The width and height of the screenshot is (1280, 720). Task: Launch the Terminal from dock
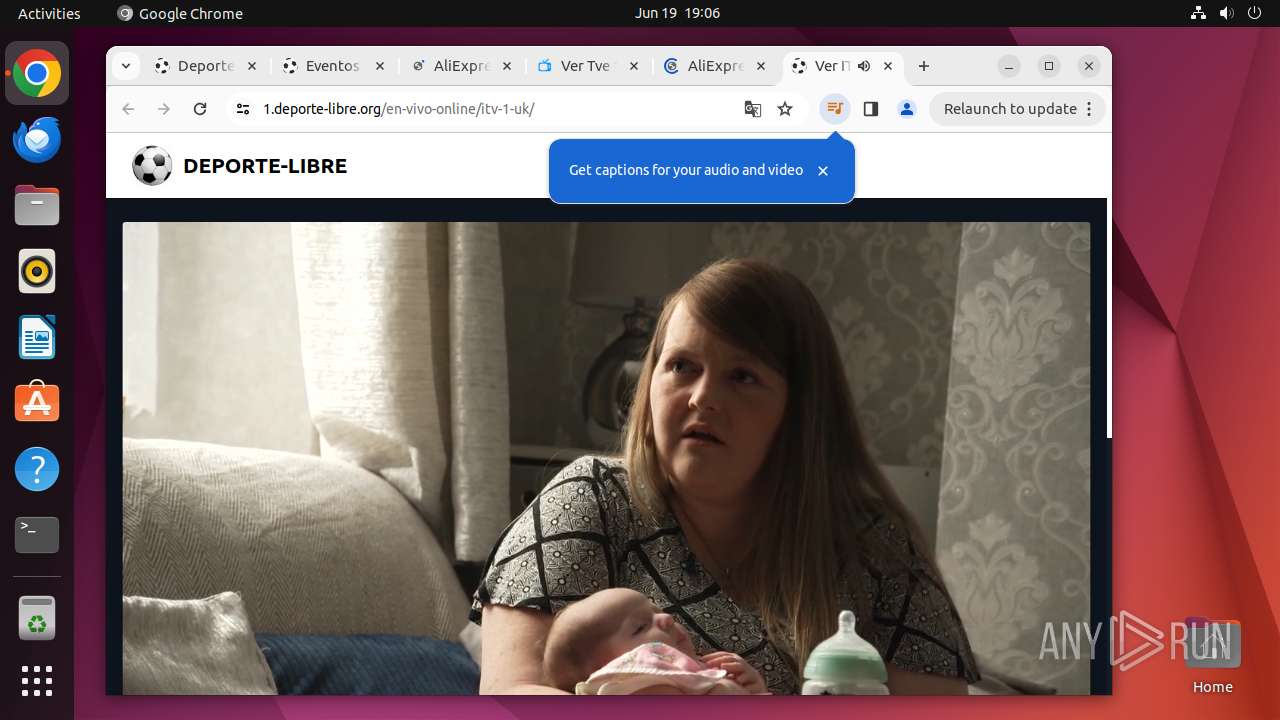37,535
